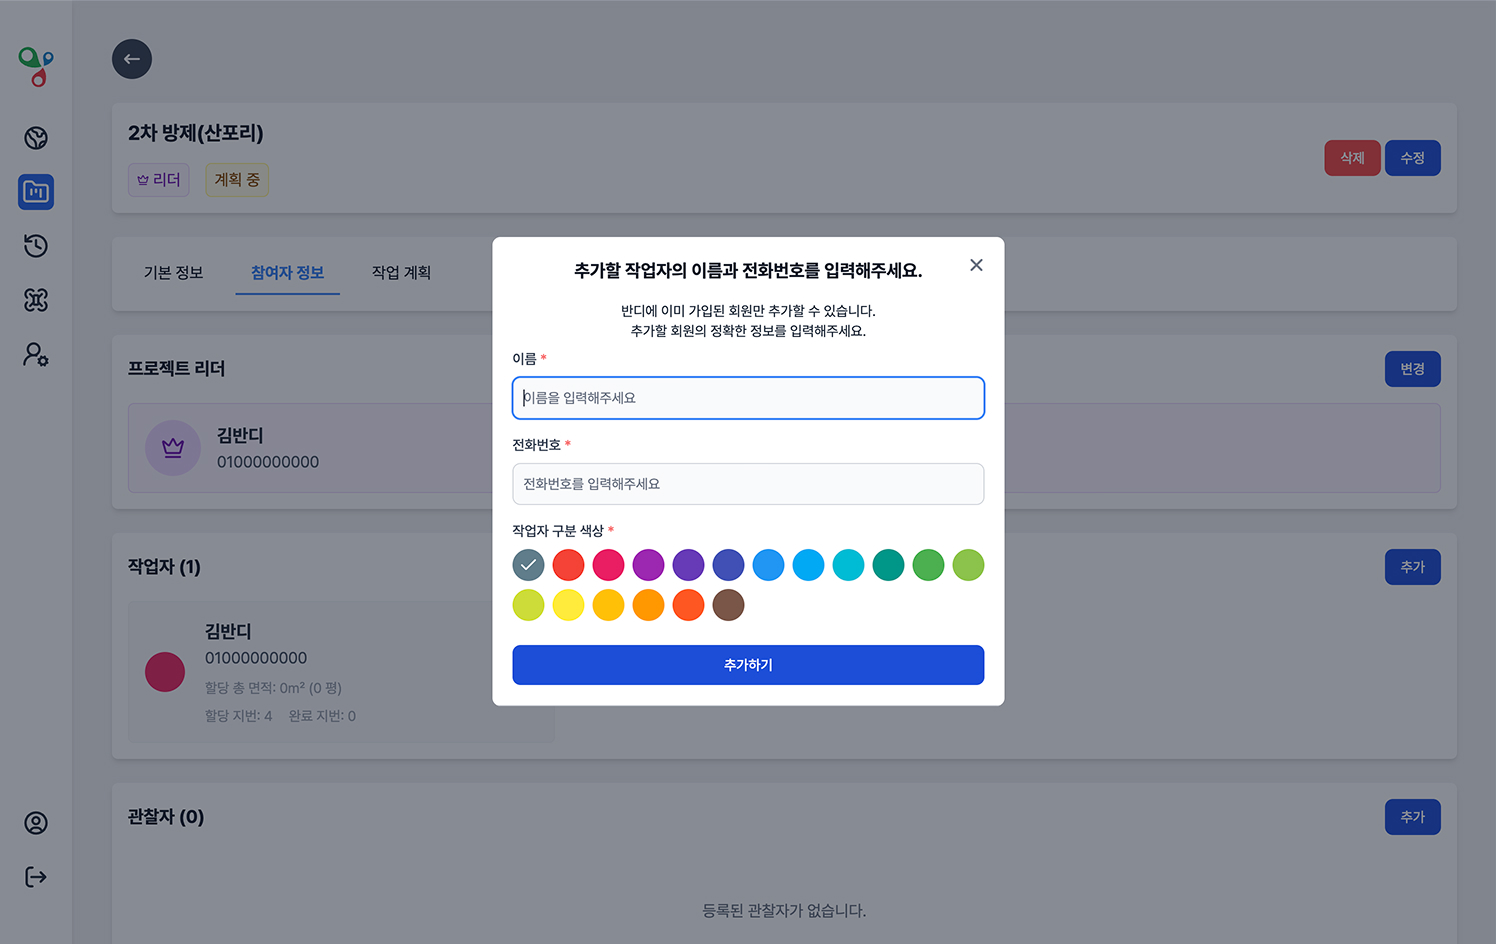Select the red worker color swatch
The width and height of the screenshot is (1496, 944).
(x=568, y=565)
